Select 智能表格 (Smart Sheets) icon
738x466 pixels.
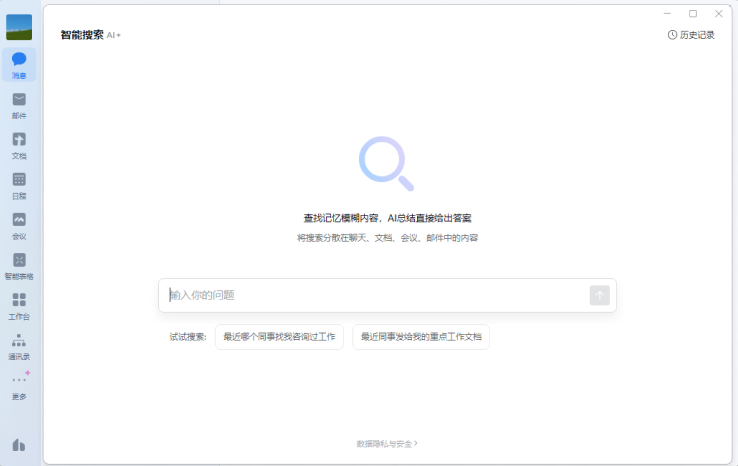(x=19, y=264)
